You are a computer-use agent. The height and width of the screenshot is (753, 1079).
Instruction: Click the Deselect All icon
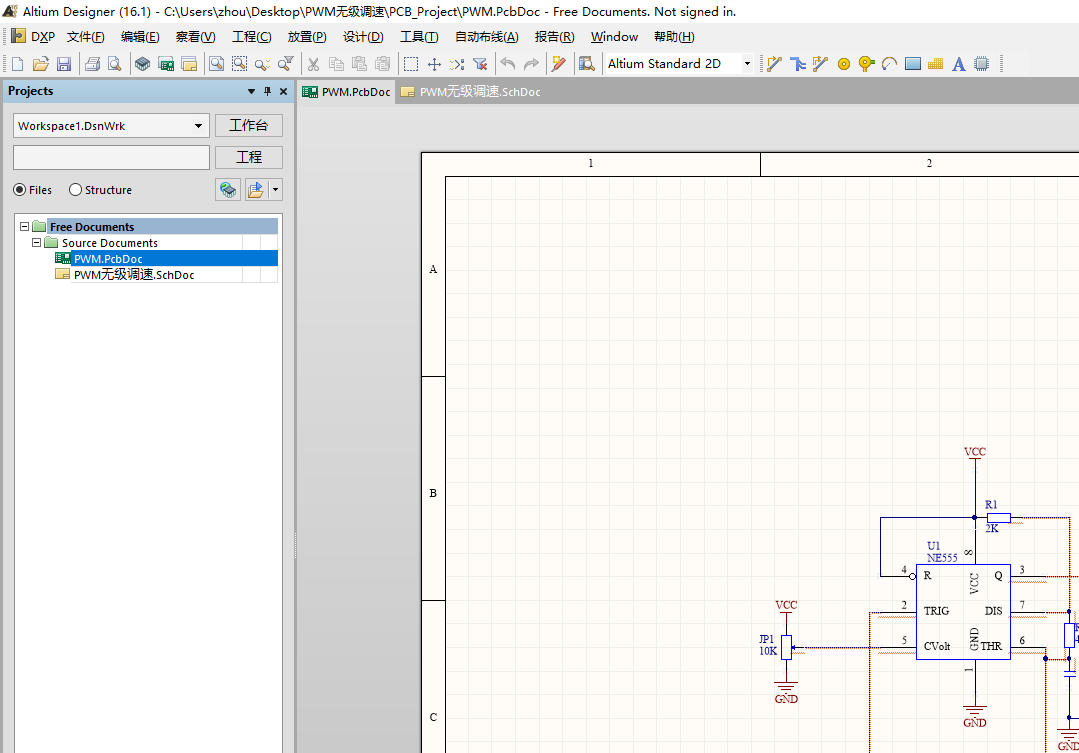pos(457,64)
